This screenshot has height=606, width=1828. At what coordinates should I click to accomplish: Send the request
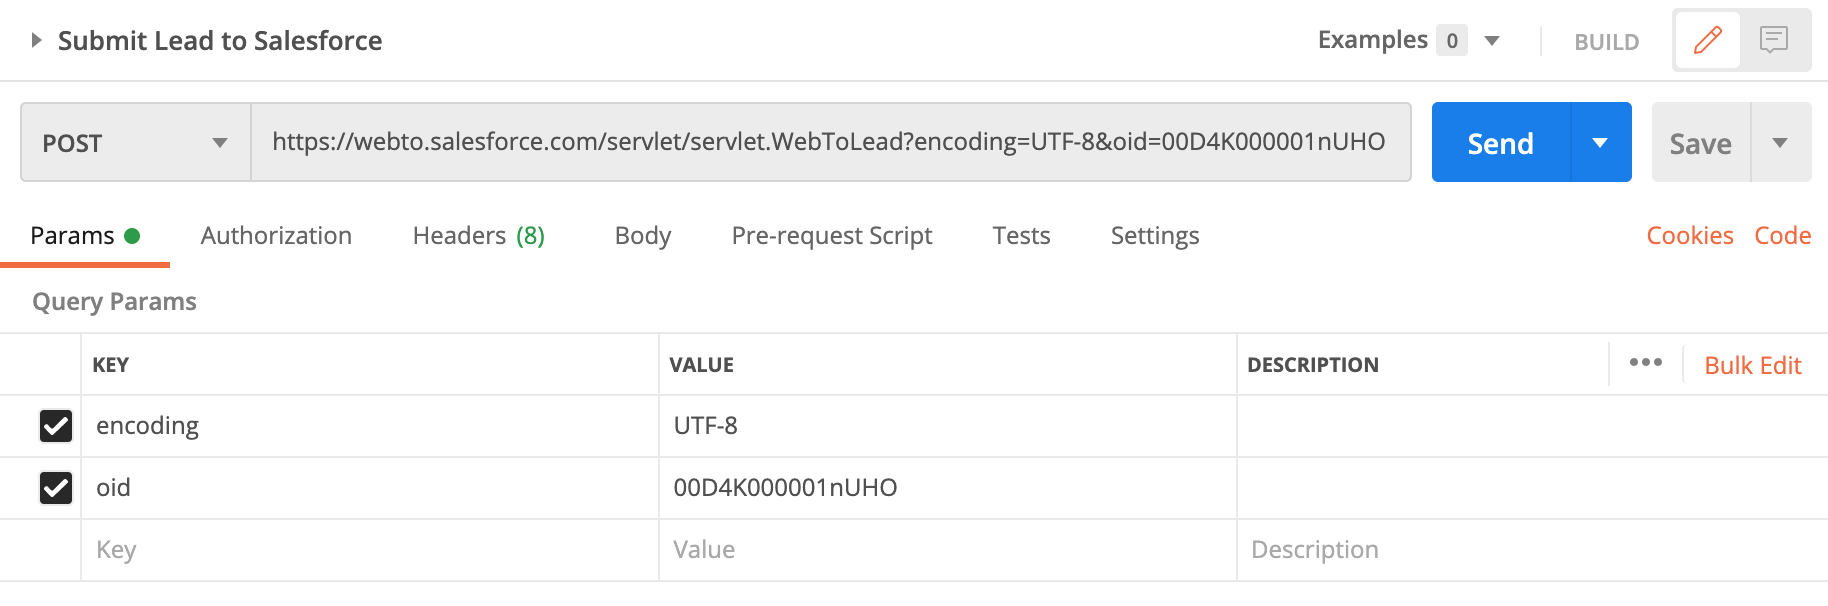pos(1500,142)
